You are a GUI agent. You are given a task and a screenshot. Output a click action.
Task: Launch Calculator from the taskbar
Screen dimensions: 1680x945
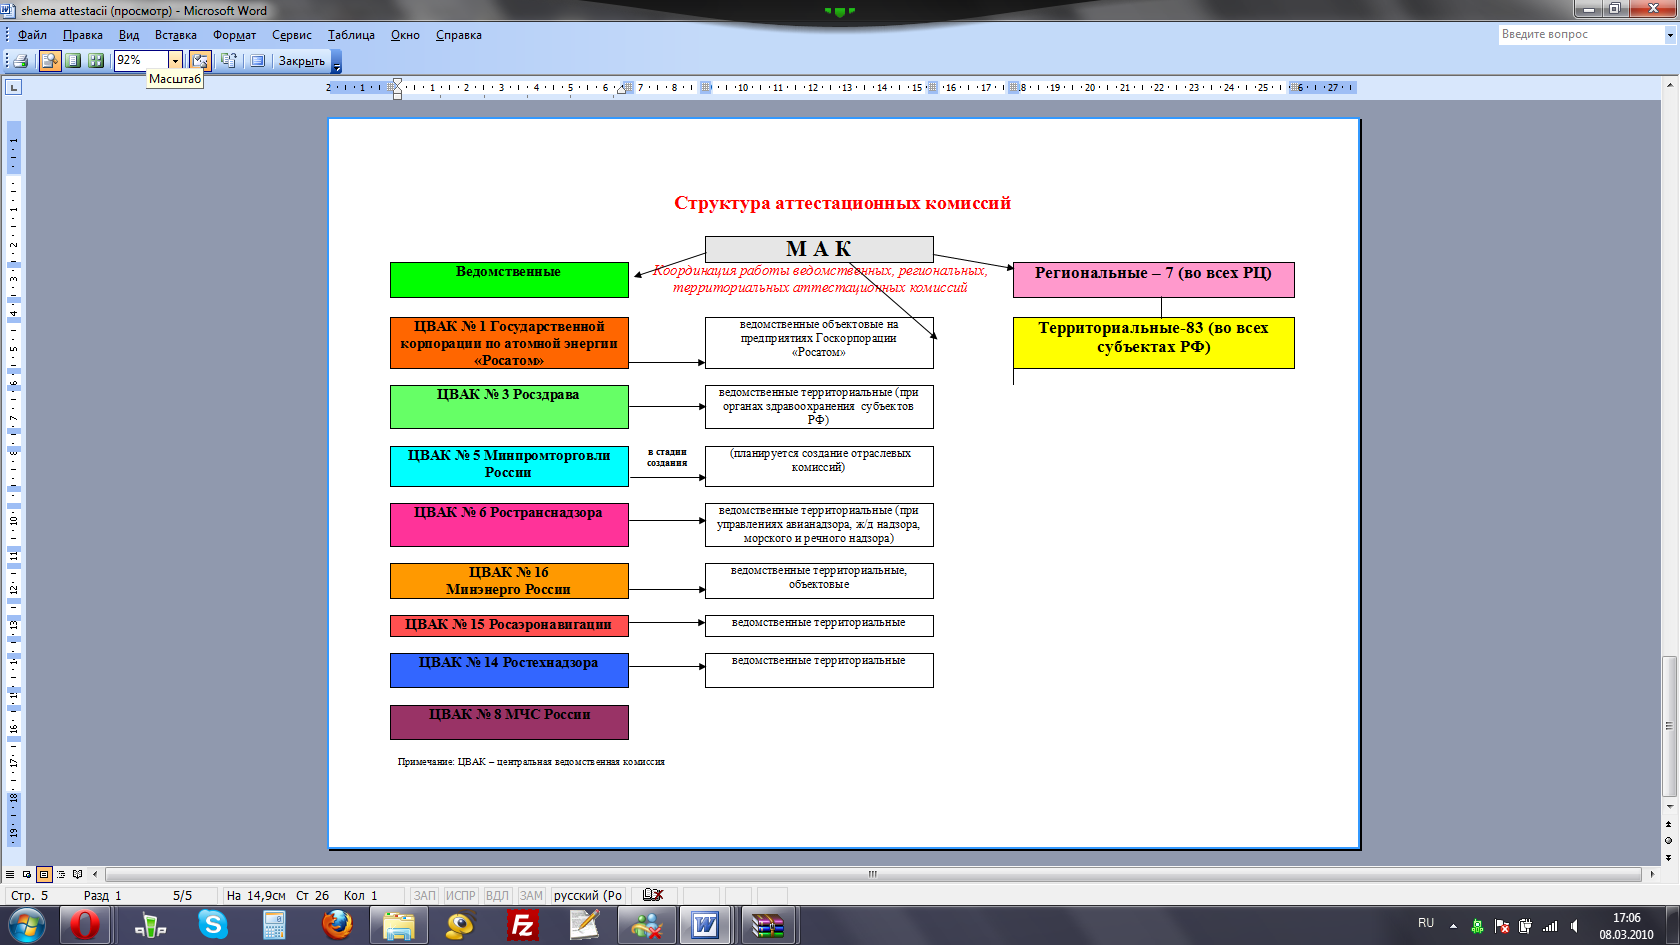point(274,926)
